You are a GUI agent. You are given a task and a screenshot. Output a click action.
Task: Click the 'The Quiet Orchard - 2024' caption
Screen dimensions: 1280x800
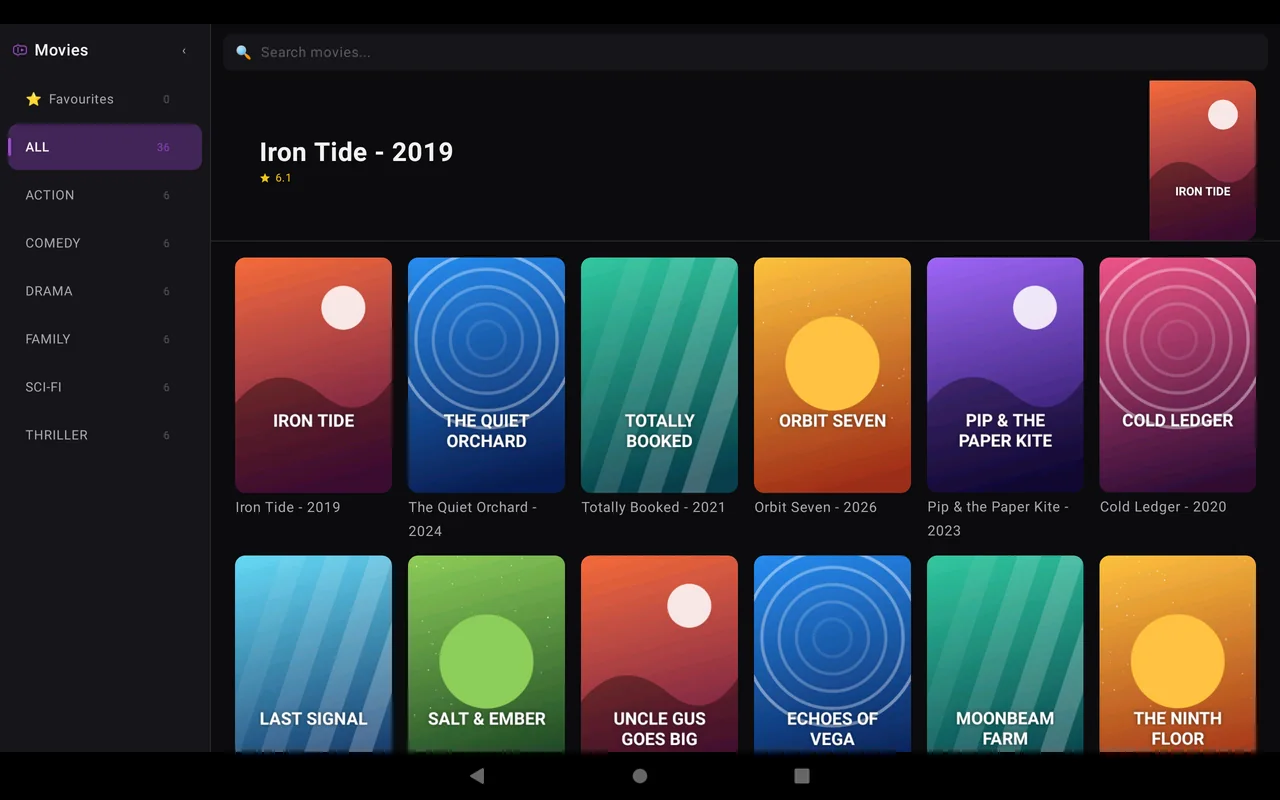472,519
